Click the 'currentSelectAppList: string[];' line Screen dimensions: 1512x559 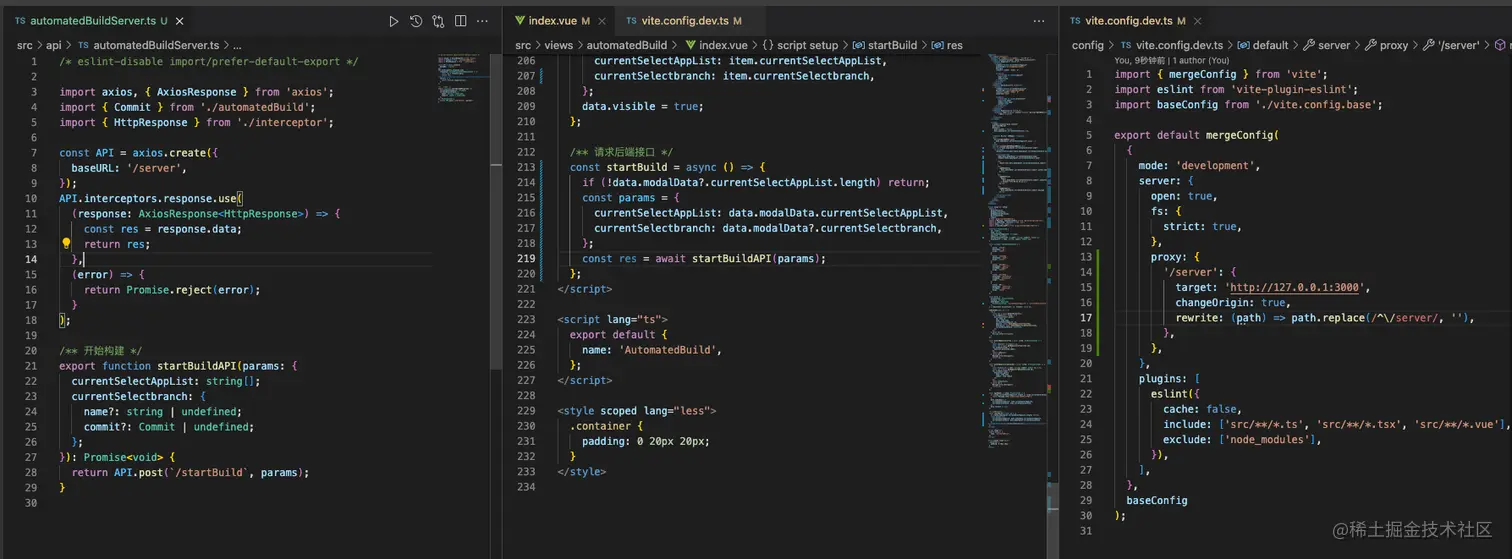pyautogui.click(x=166, y=381)
